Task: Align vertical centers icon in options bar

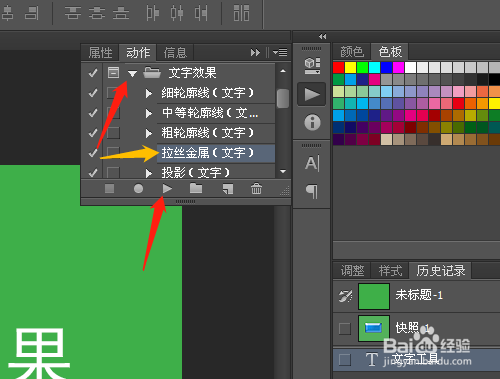Action: [x=97, y=13]
